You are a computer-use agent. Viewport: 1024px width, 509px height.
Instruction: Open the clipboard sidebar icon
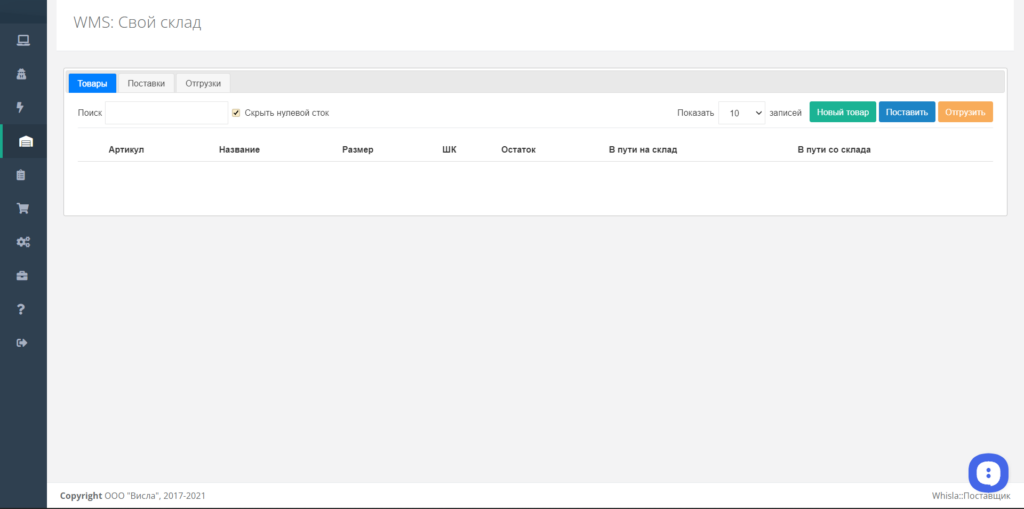[21, 174]
